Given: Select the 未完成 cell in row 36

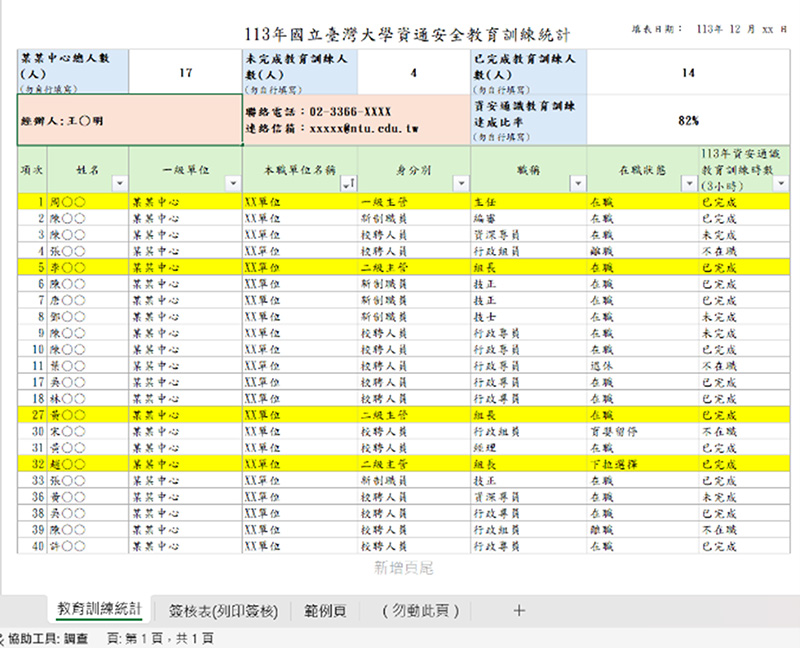Looking at the screenshot, I should (744, 497).
